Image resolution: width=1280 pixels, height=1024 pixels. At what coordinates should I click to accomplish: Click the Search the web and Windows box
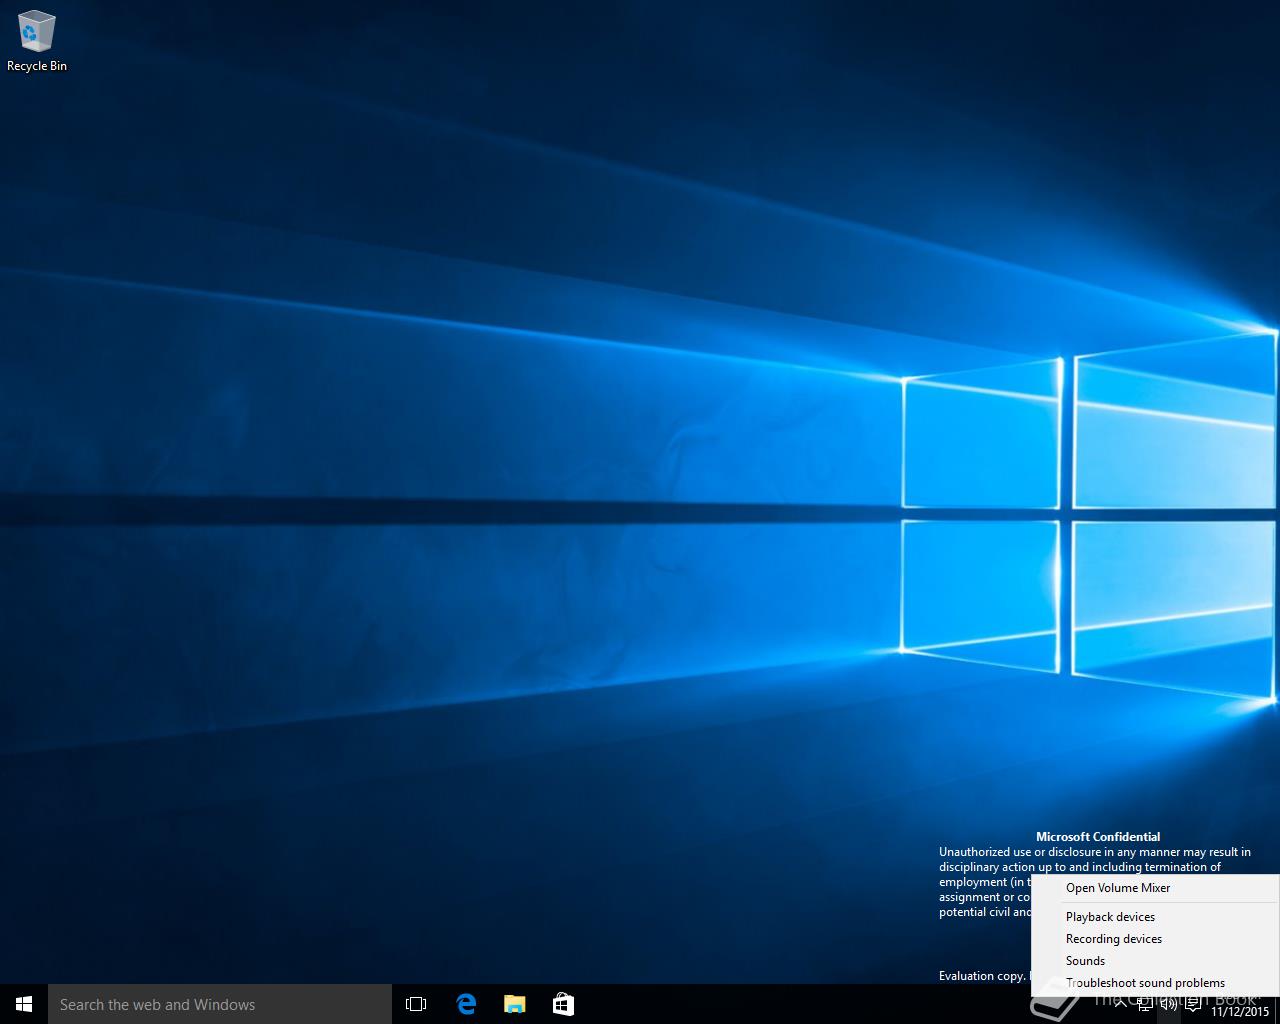[x=220, y=1004]
